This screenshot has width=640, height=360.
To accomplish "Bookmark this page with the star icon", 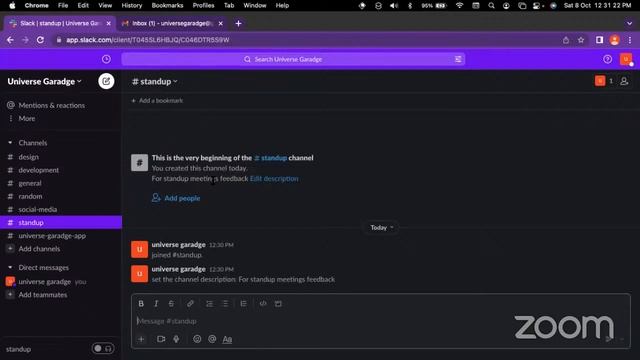I will pyautogui.click(x=581, y=40).
